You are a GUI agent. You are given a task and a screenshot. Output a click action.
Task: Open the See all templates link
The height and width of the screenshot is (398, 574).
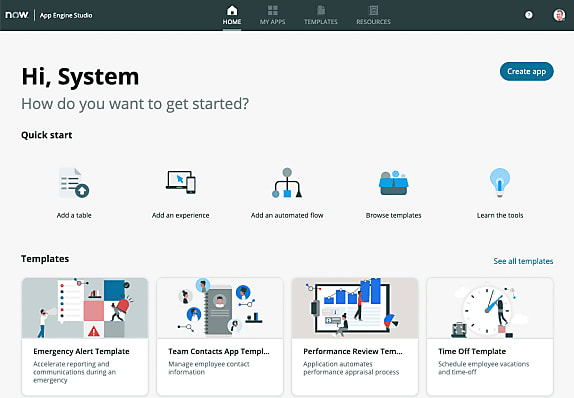click(523, 261)
